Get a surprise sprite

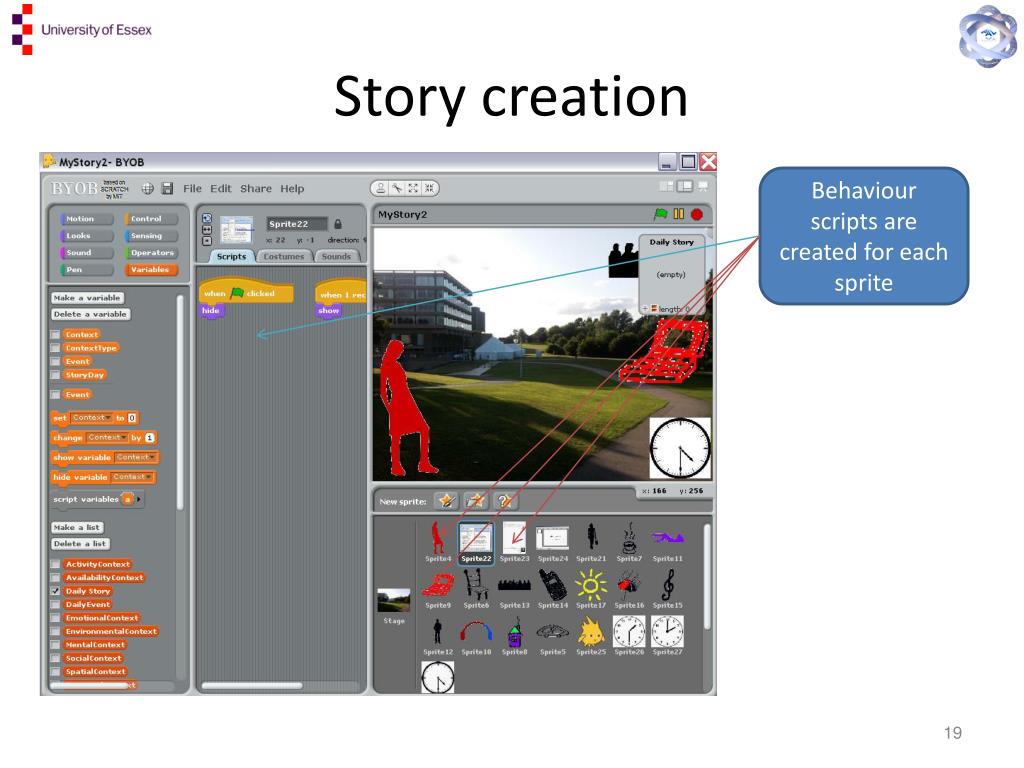pos(505,501)
